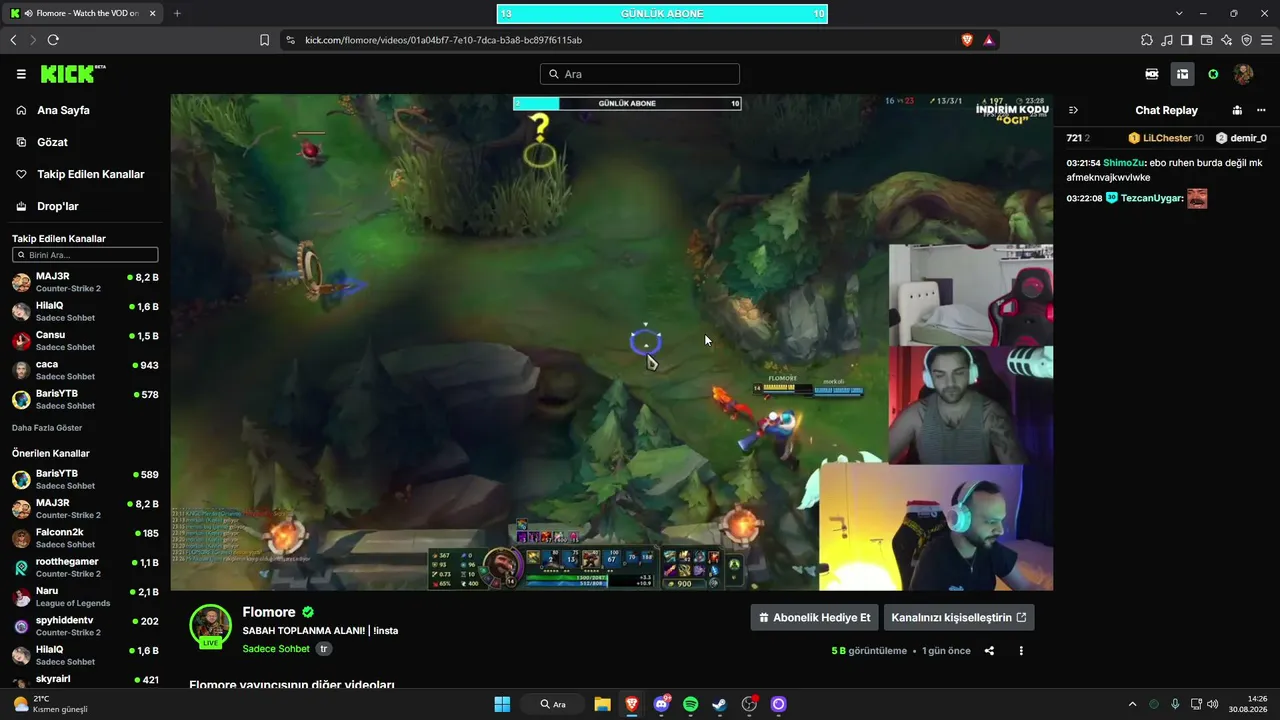The image size is (1280, 720).
Task: Click ShimoZu username in chat
Action: [x=1123, y=163]
